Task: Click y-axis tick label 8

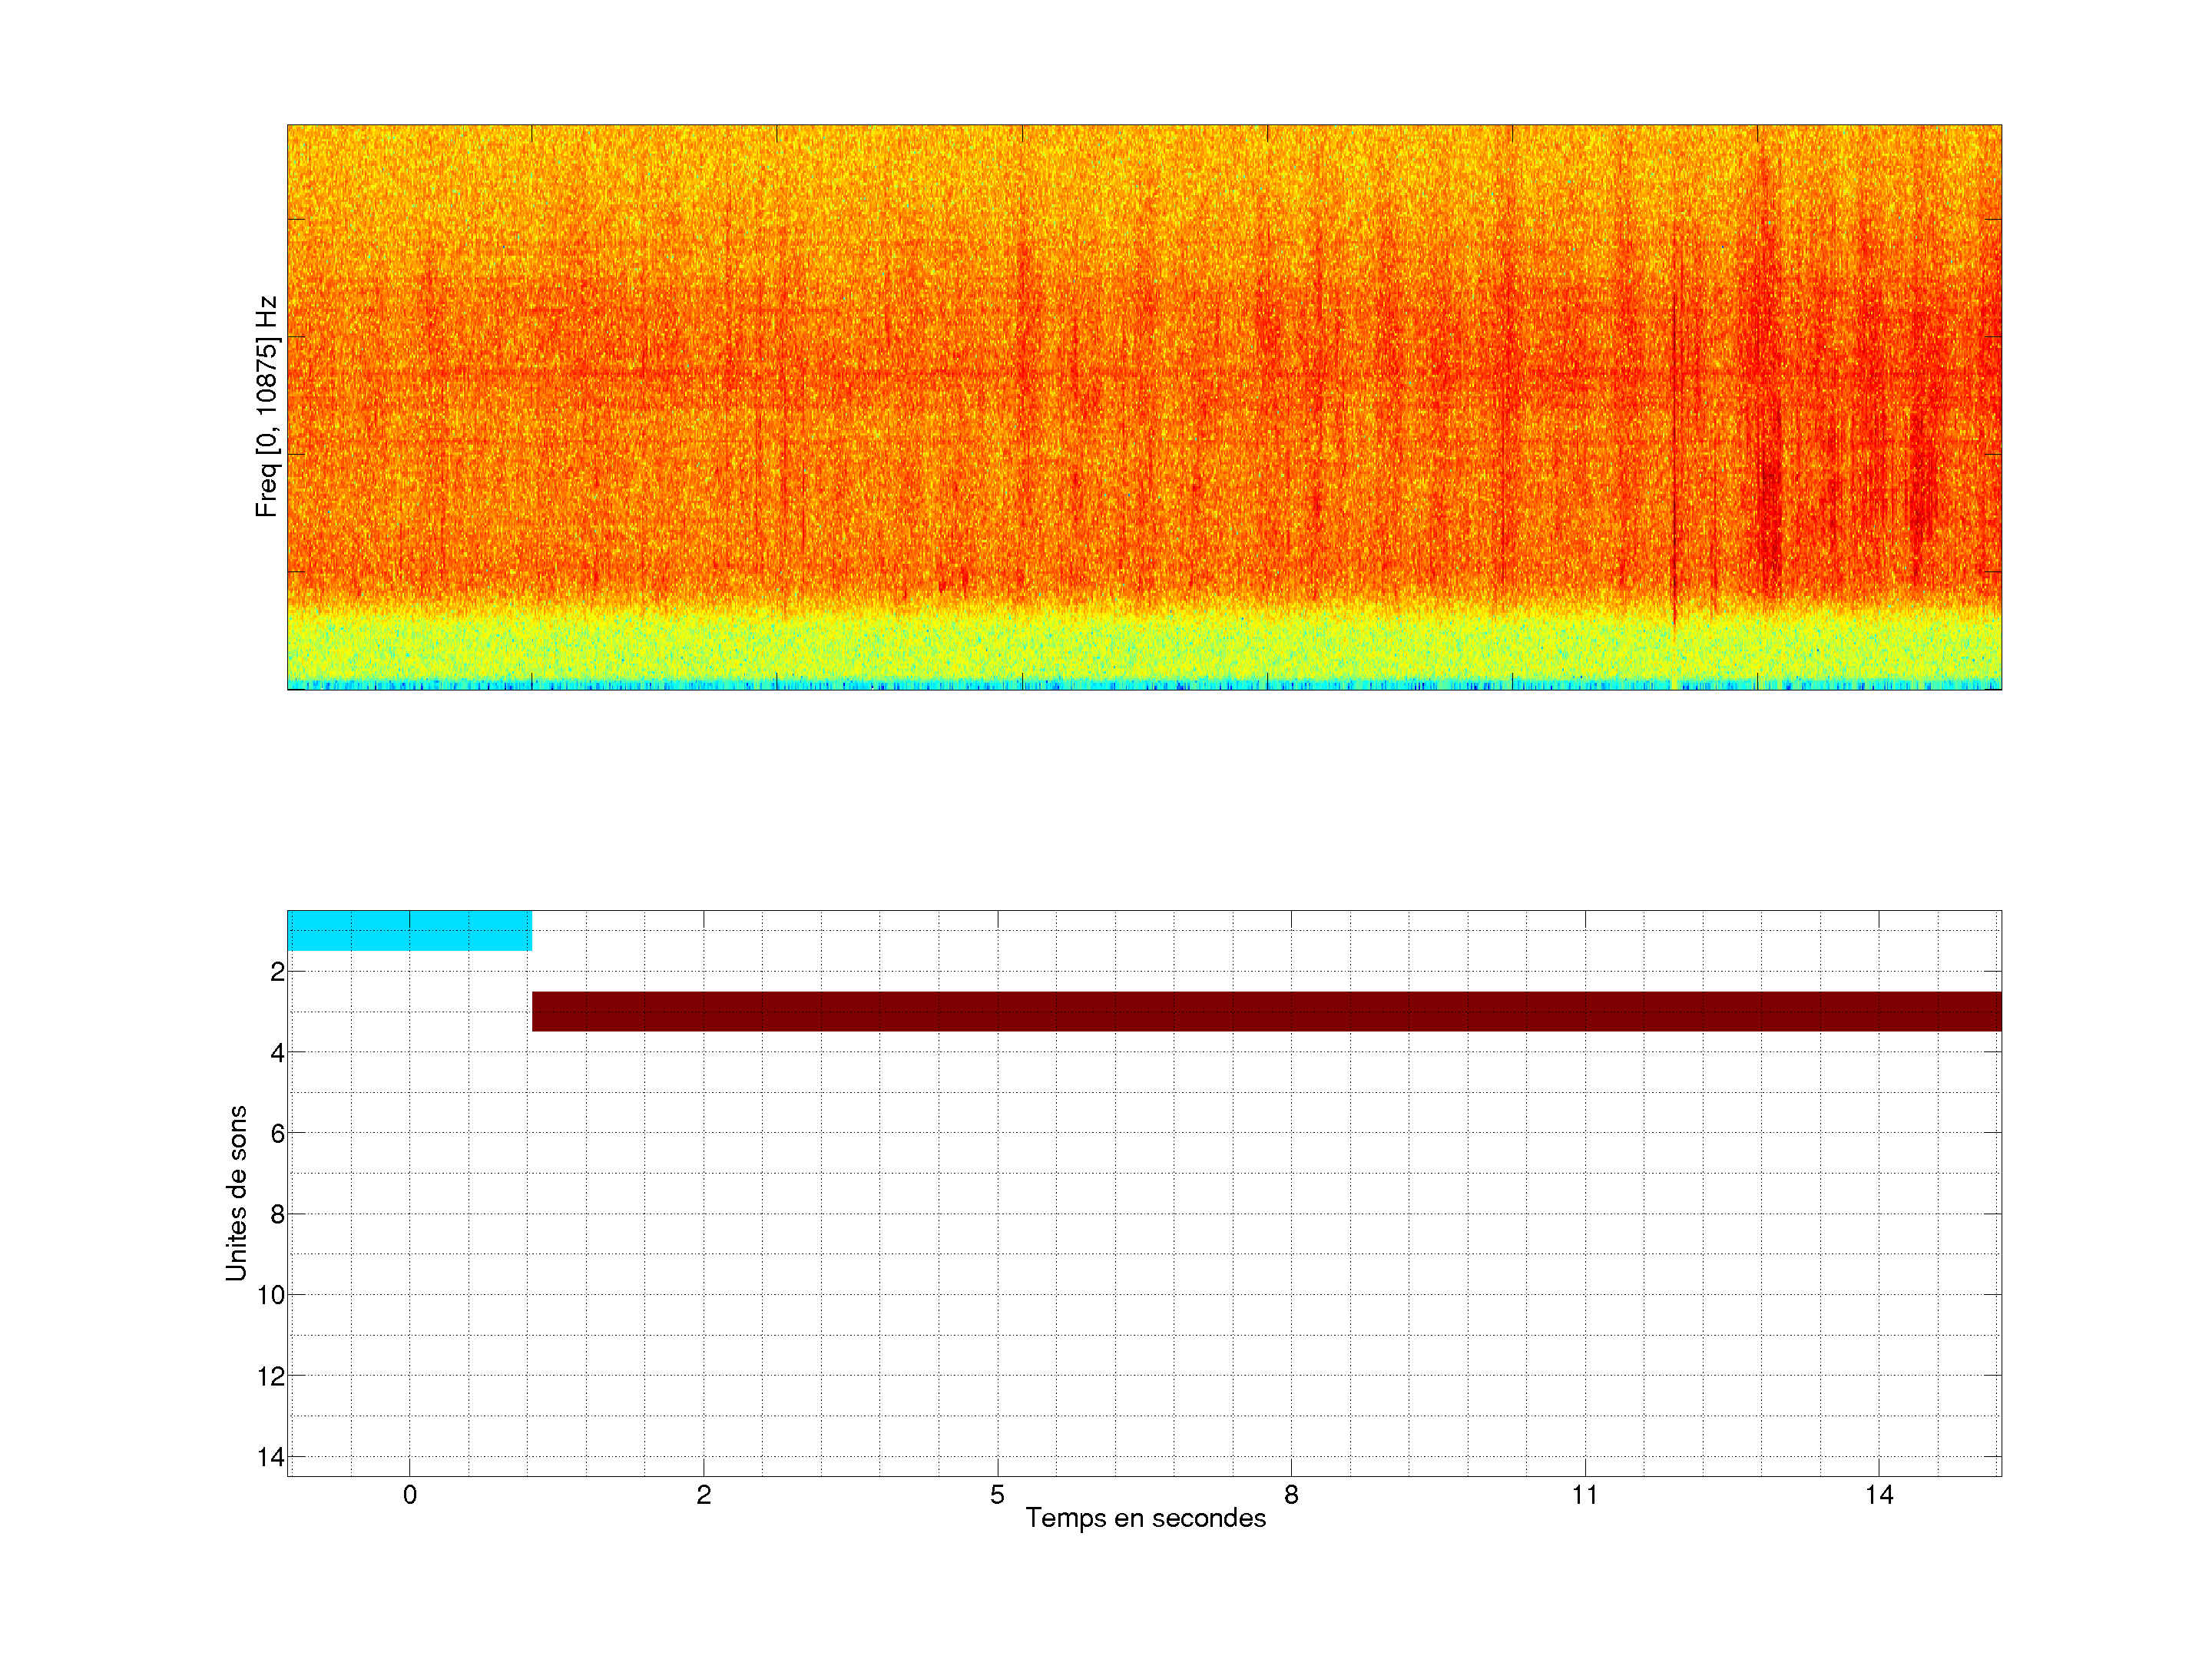Action: tap(277, 1215)
